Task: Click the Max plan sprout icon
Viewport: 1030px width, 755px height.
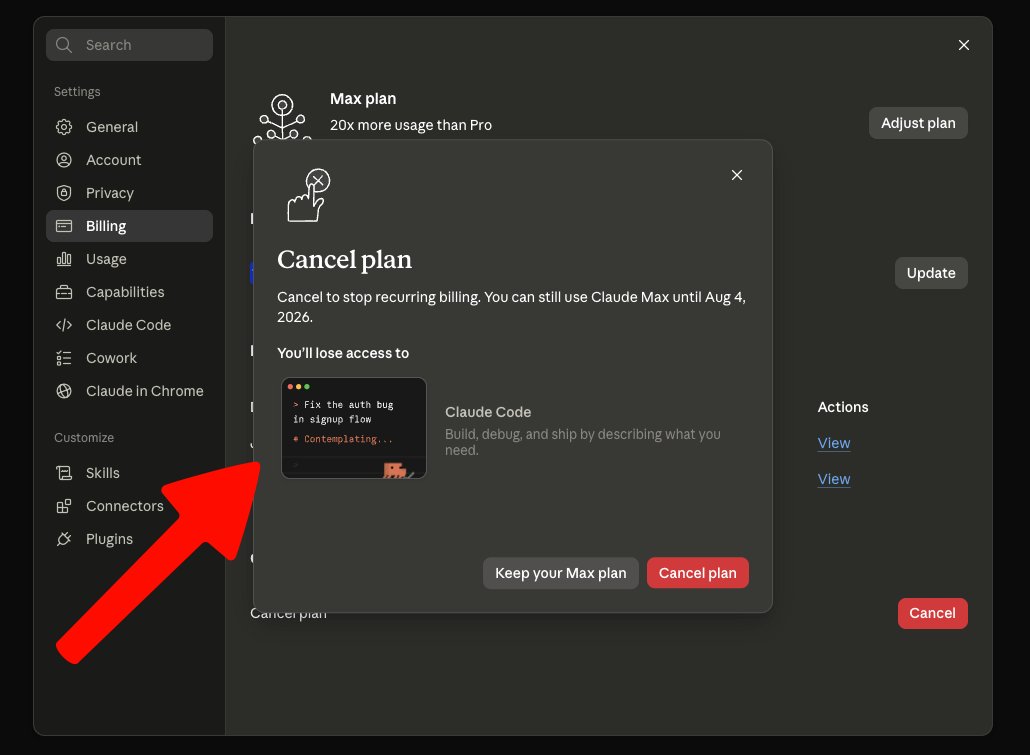Action: (282, 117)
